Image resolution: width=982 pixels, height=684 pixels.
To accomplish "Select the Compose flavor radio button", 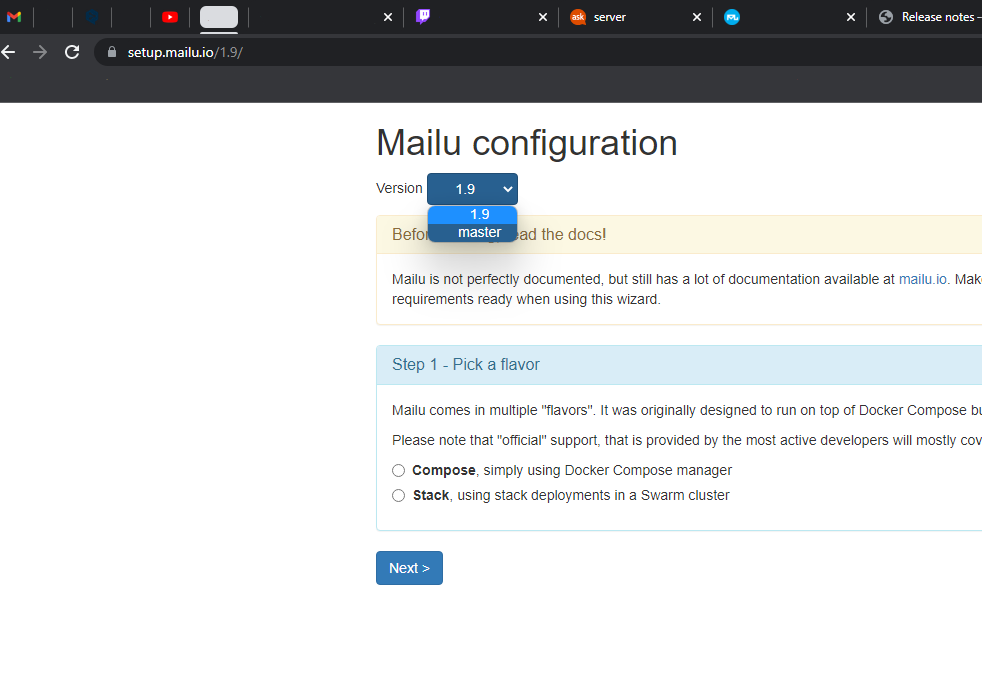I will coord(398,470).
